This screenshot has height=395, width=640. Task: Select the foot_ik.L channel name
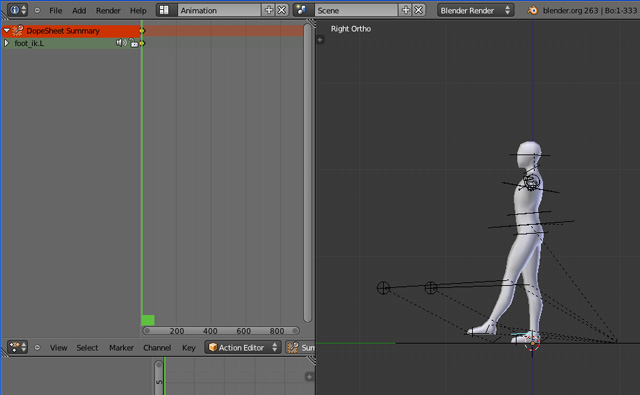pos(29,43)
